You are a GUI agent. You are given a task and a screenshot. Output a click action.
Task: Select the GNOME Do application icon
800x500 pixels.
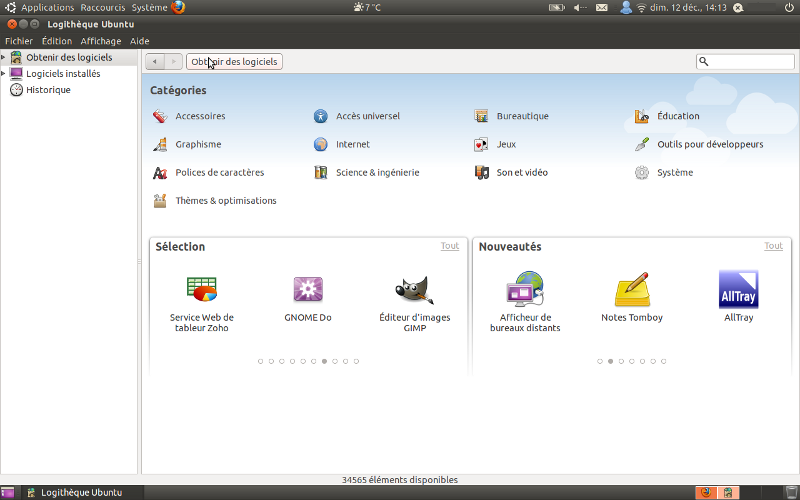click(308, 289)
